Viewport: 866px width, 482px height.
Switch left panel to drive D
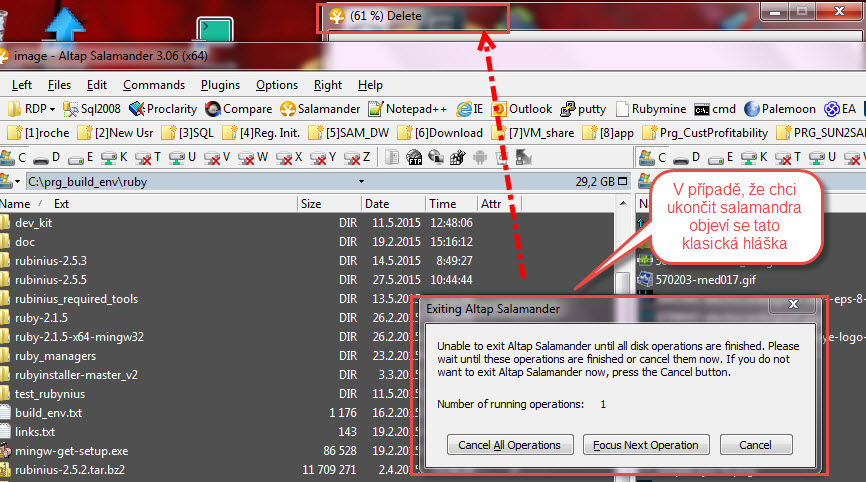pyautogui.click(x=46, y=157)
